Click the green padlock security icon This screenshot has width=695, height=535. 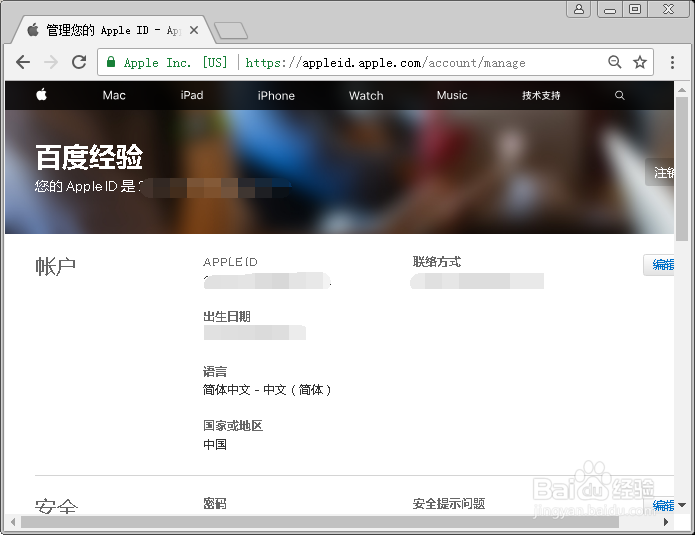(x=111, y=62)
